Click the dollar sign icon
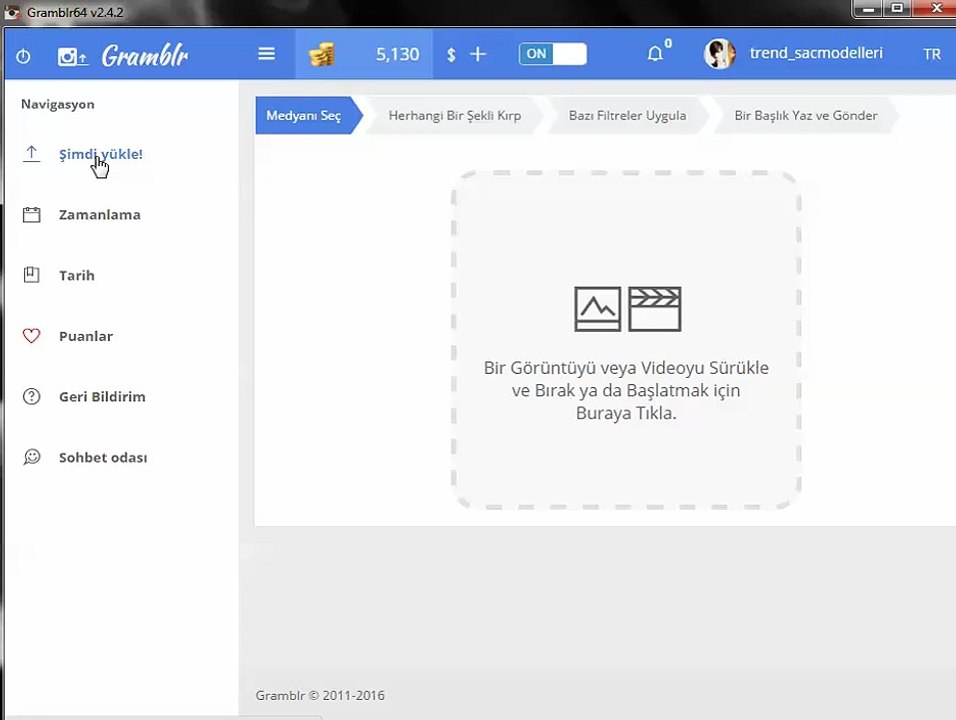This screenshot has height=720, width=956. [x=451, y=55]
